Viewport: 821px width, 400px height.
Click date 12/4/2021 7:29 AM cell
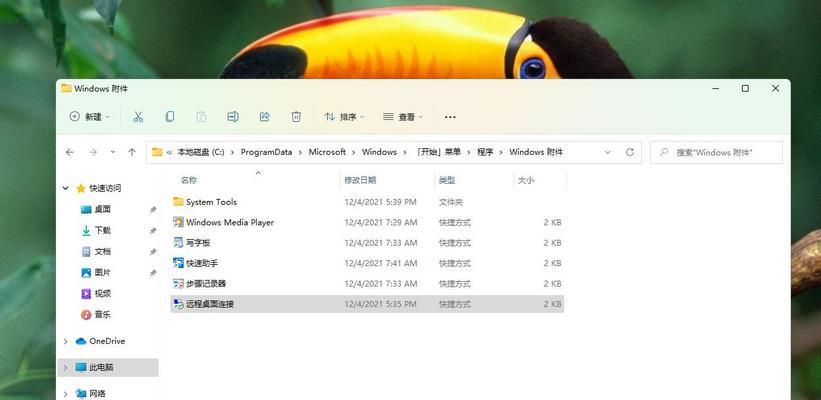pos(381,223)
